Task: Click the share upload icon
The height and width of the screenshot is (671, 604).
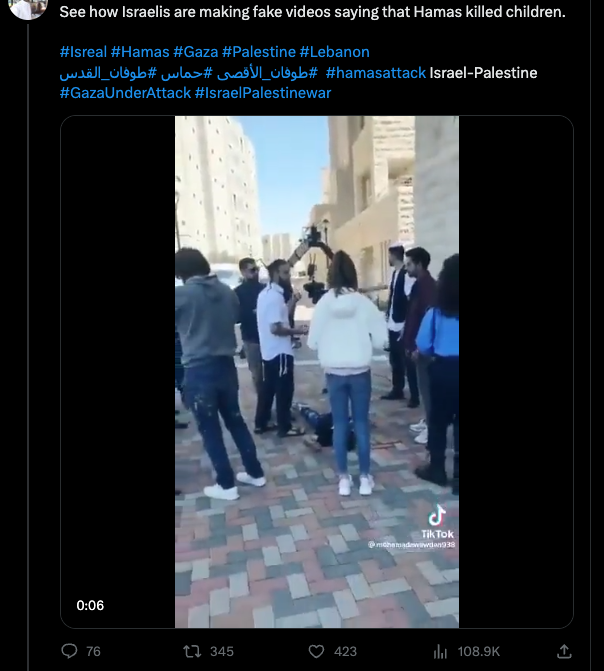Action: [564, 651]
